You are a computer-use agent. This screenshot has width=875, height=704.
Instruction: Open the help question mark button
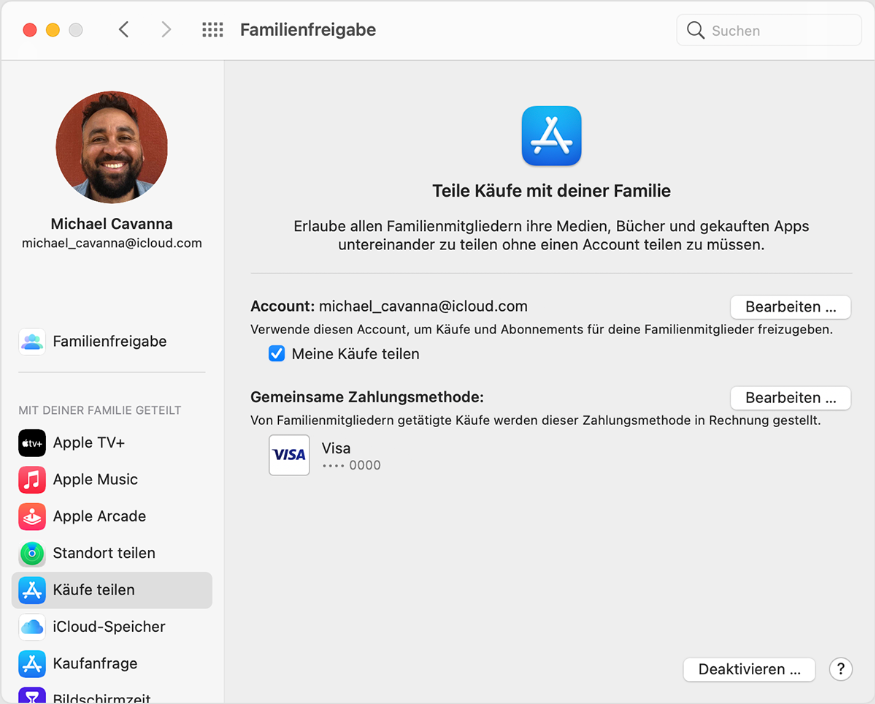point(840,669)
